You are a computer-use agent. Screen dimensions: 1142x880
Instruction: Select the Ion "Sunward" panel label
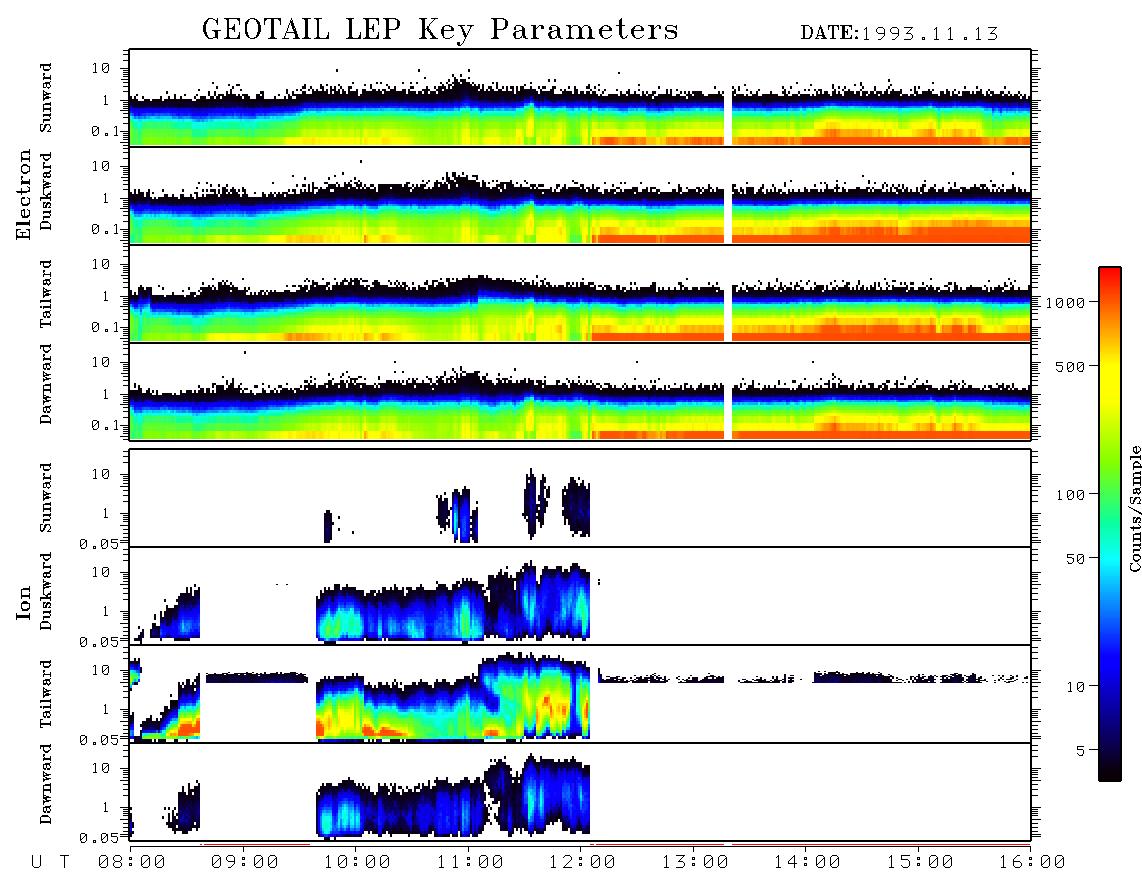click(46, 498)
